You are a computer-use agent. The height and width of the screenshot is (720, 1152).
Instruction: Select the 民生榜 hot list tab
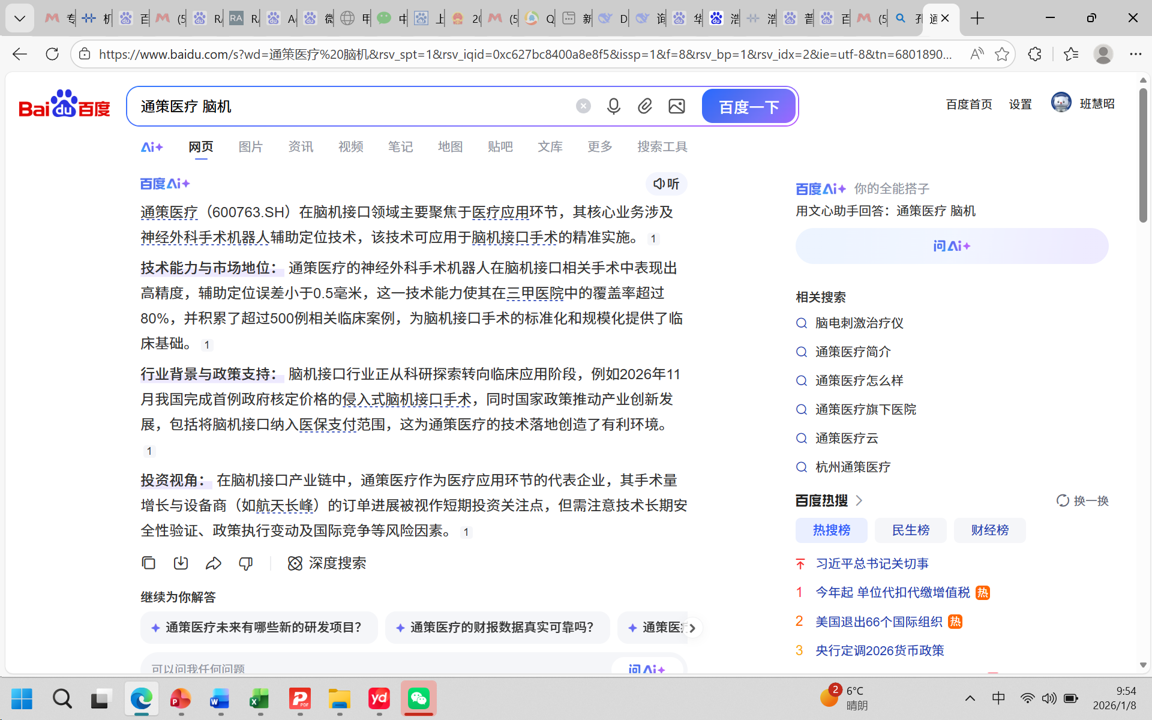[x=910, y=530]
